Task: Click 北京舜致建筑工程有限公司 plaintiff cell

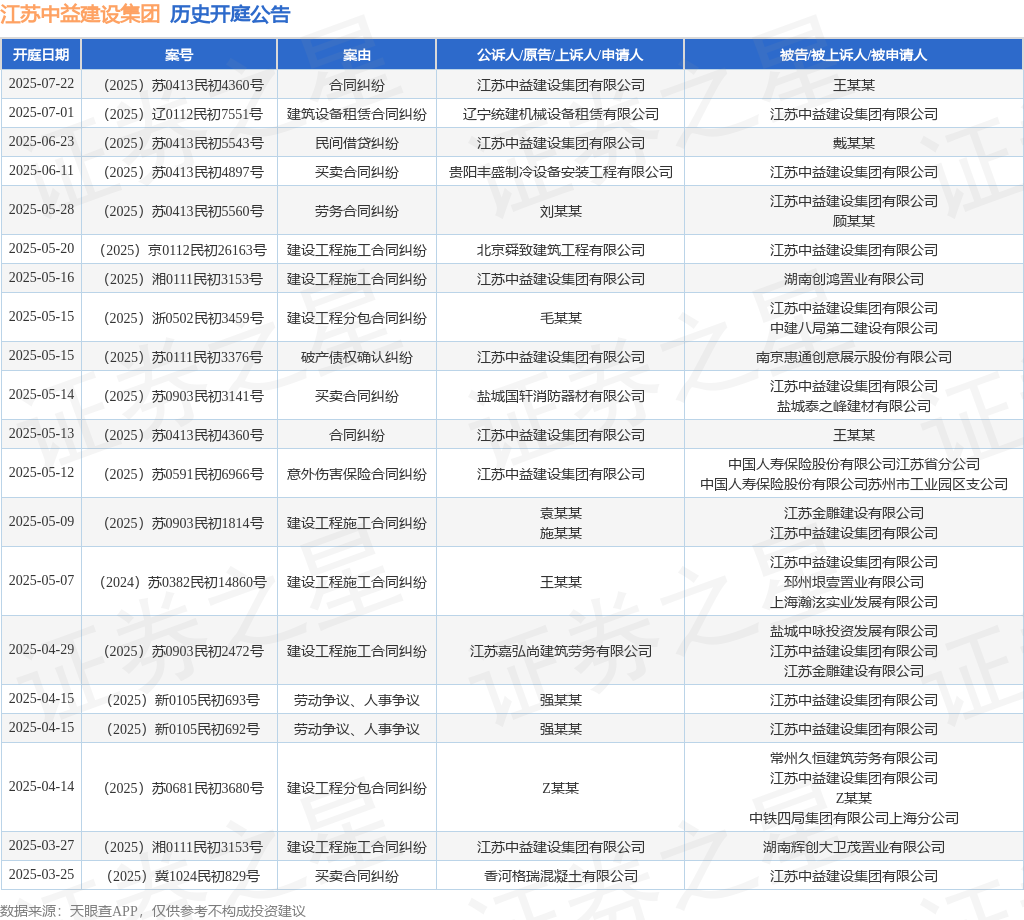Action: (560, 250)
